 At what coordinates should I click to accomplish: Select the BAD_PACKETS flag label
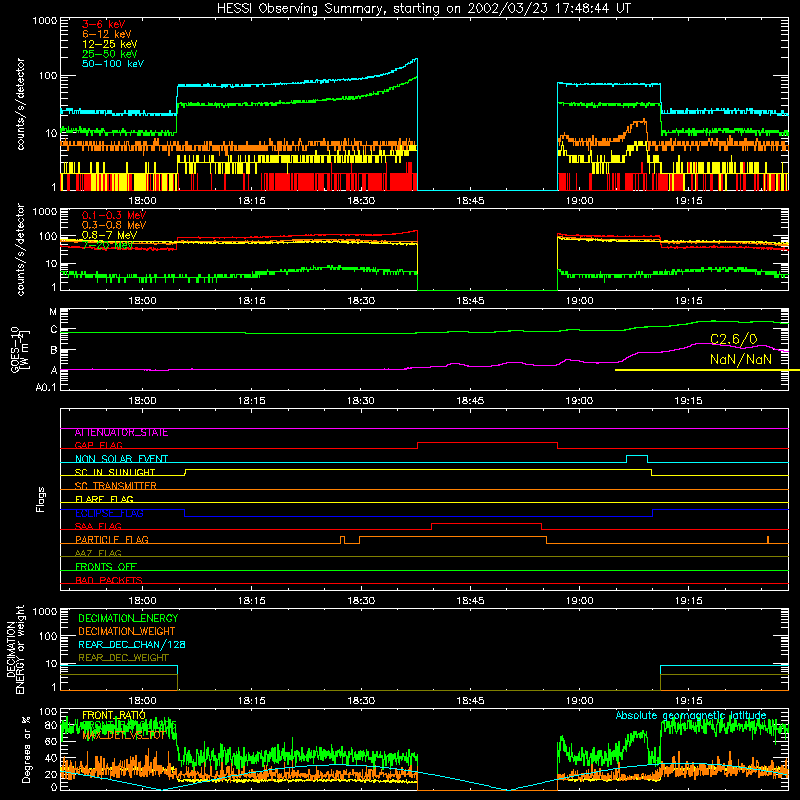point(109,580)
